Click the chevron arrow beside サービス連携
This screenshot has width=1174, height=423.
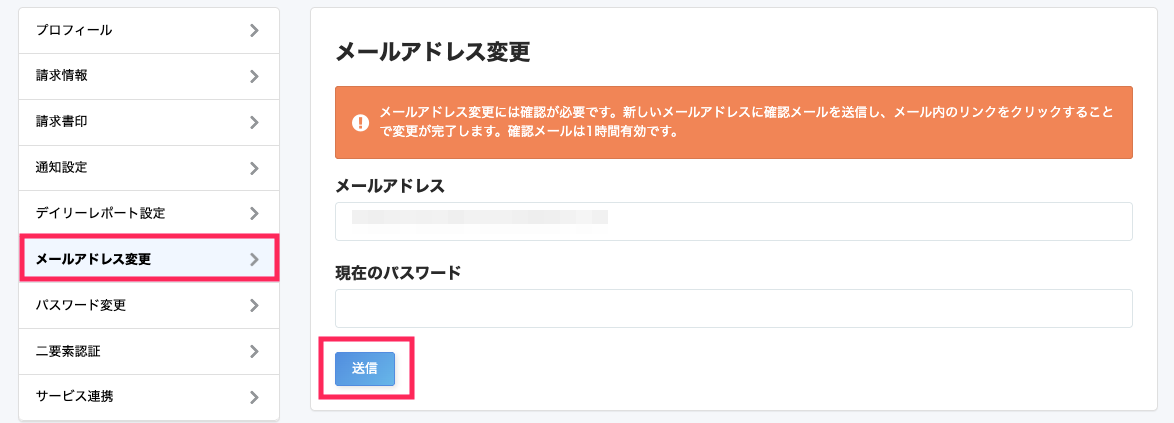(255, 397)
